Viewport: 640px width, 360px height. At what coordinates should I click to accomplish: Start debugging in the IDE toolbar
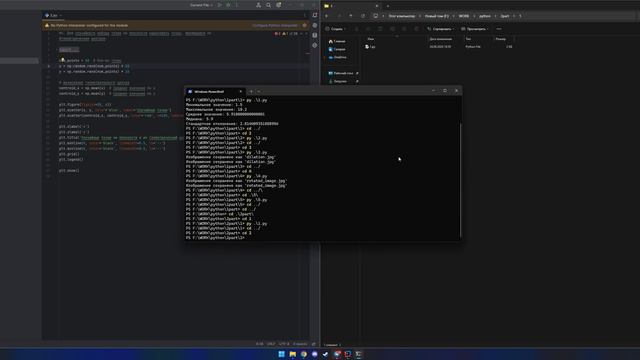pyautogui.click(x=228, y=5)
